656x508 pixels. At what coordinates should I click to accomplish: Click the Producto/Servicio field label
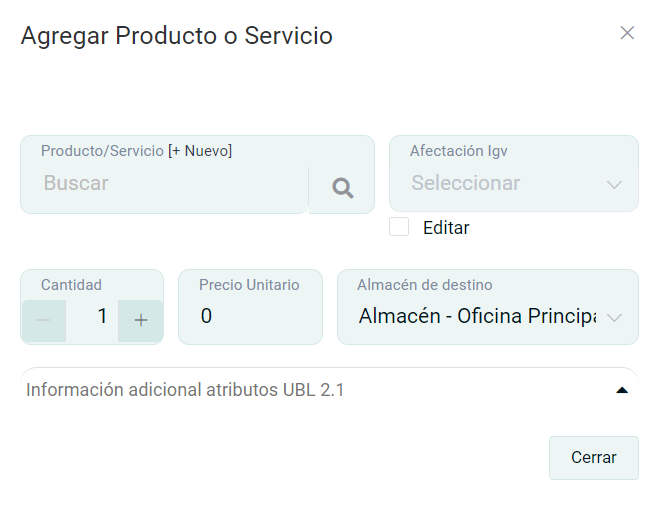(102, 151)
